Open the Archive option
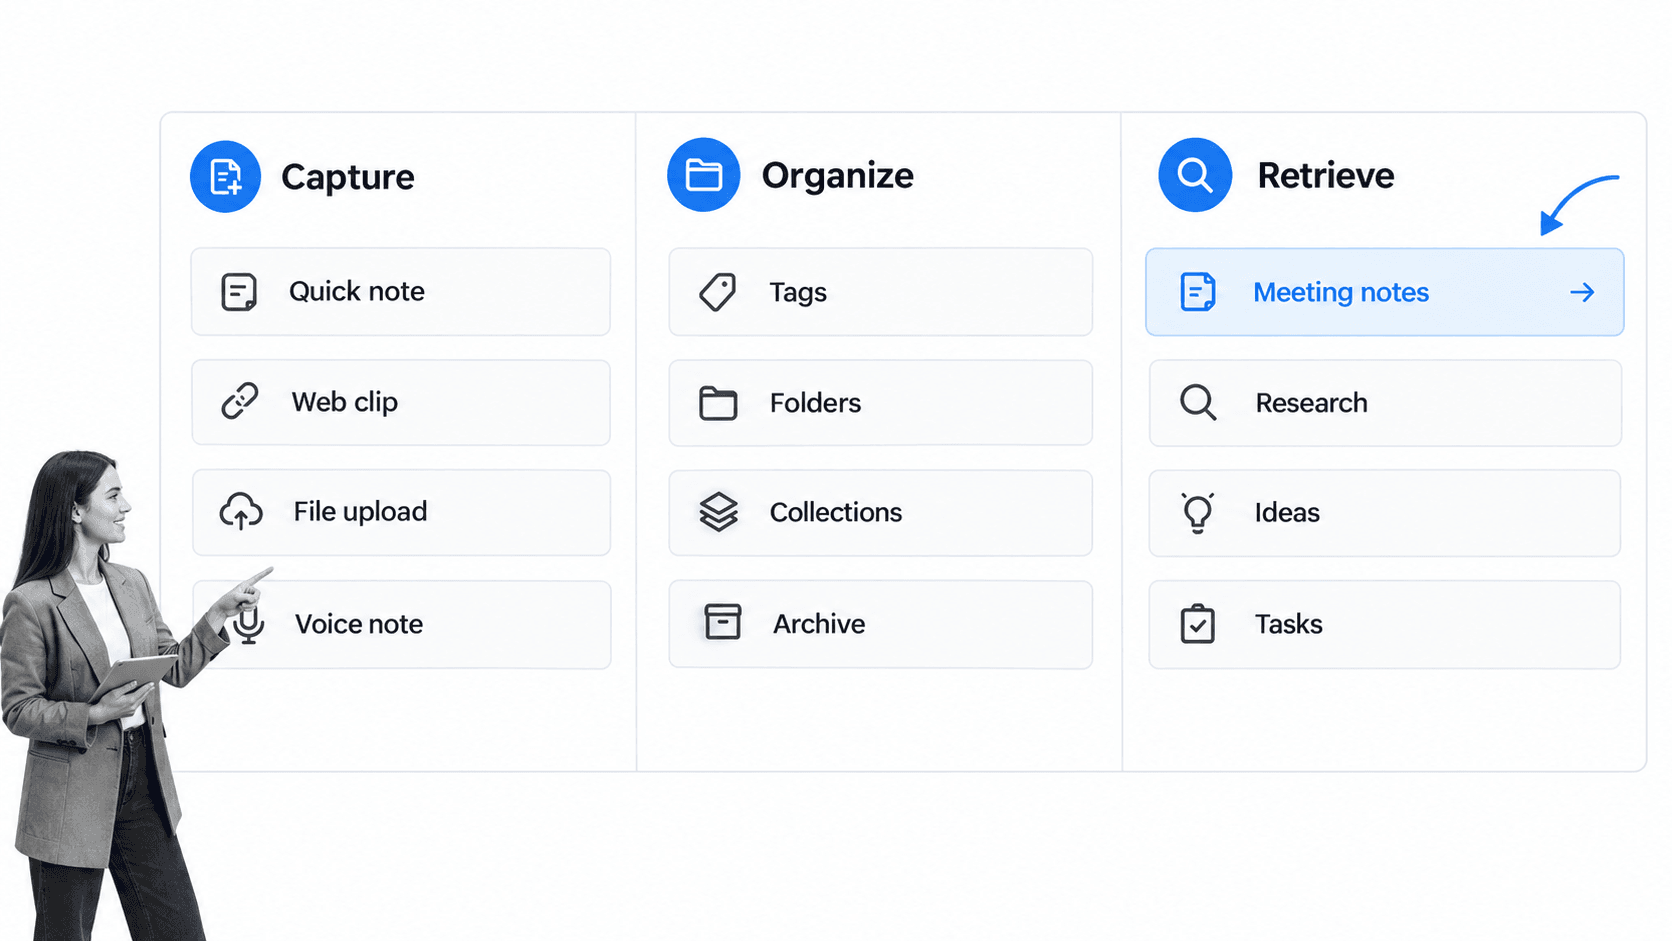 pos(881,625)
